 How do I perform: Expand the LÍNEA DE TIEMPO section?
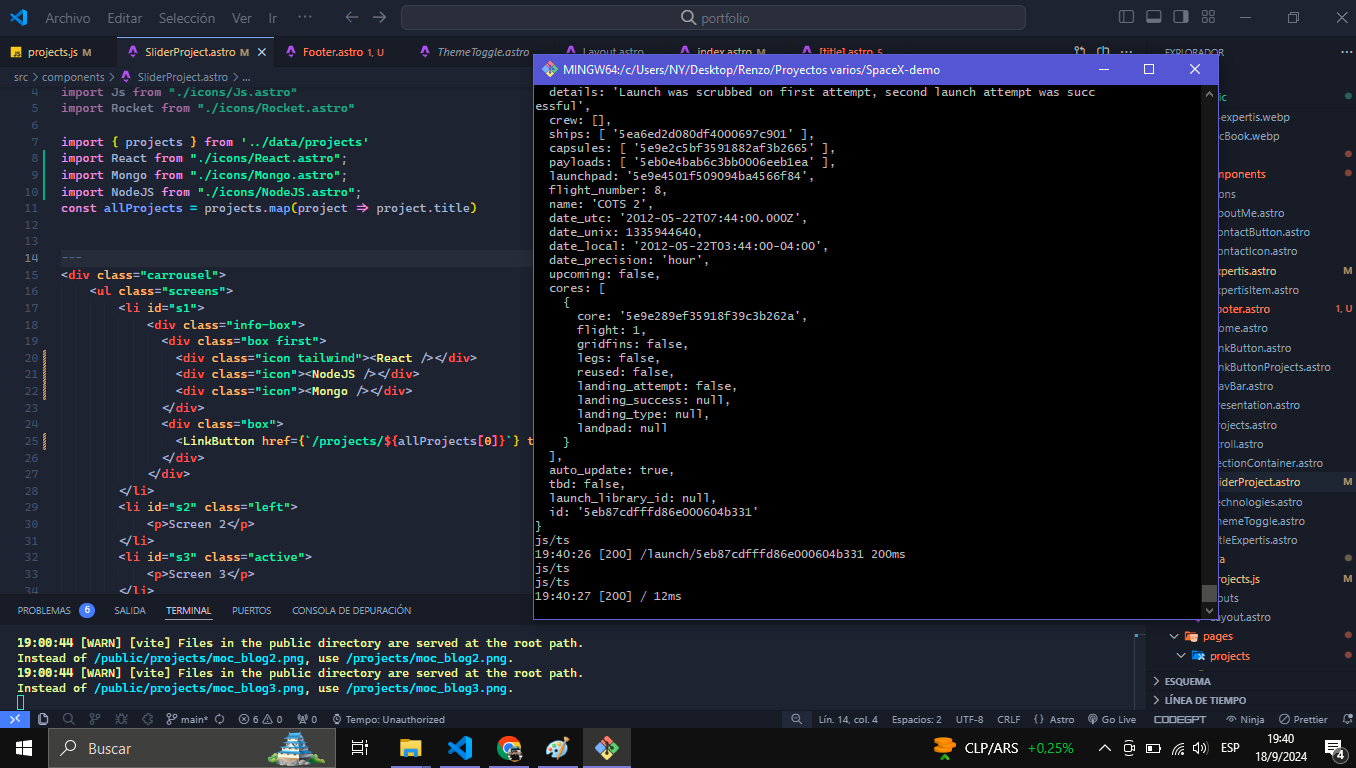click(x=1204, y=701)
